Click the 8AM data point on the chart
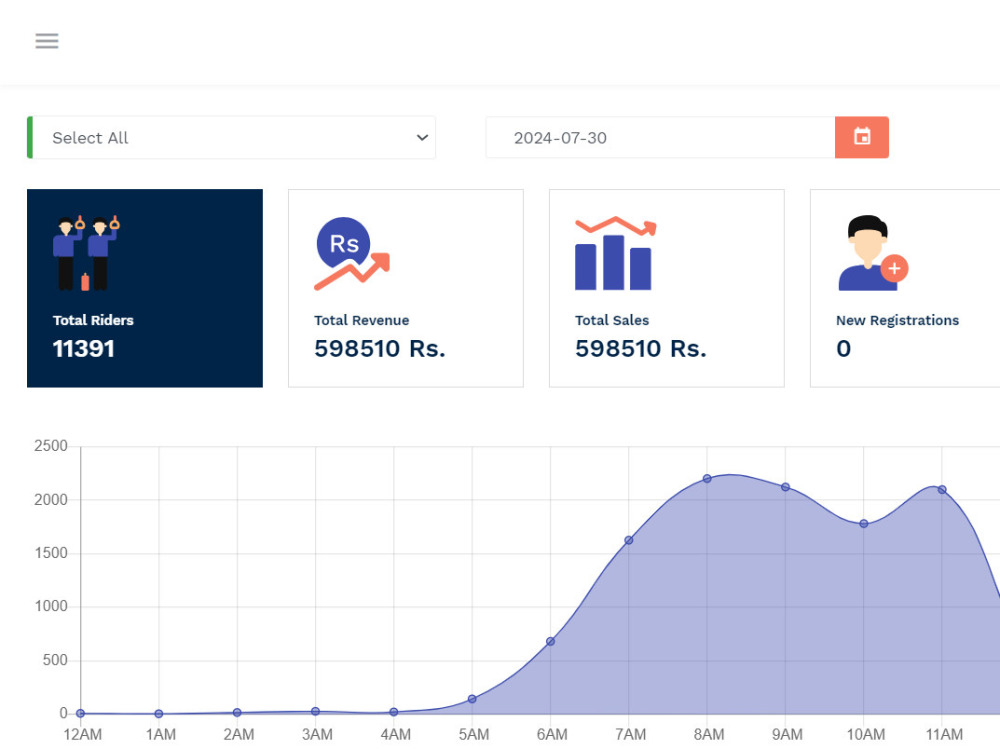This screenshot has height=749, width=1000. pos(707,478)
